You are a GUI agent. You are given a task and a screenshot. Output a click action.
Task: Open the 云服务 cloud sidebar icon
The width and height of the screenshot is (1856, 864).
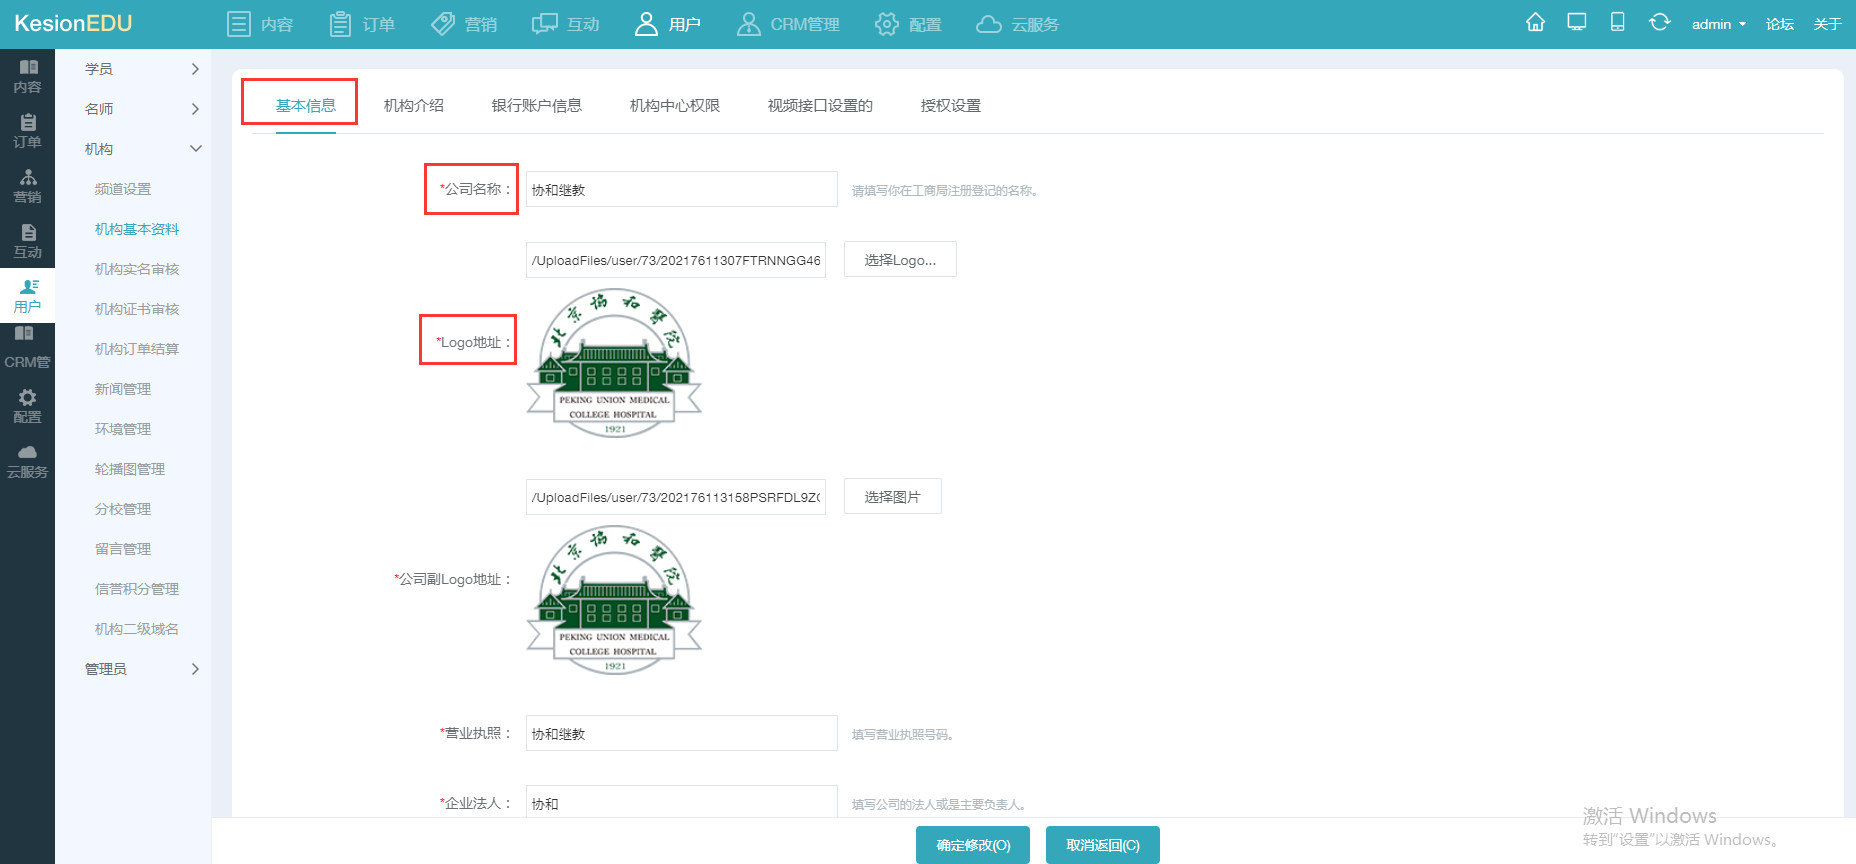point(28,461)
